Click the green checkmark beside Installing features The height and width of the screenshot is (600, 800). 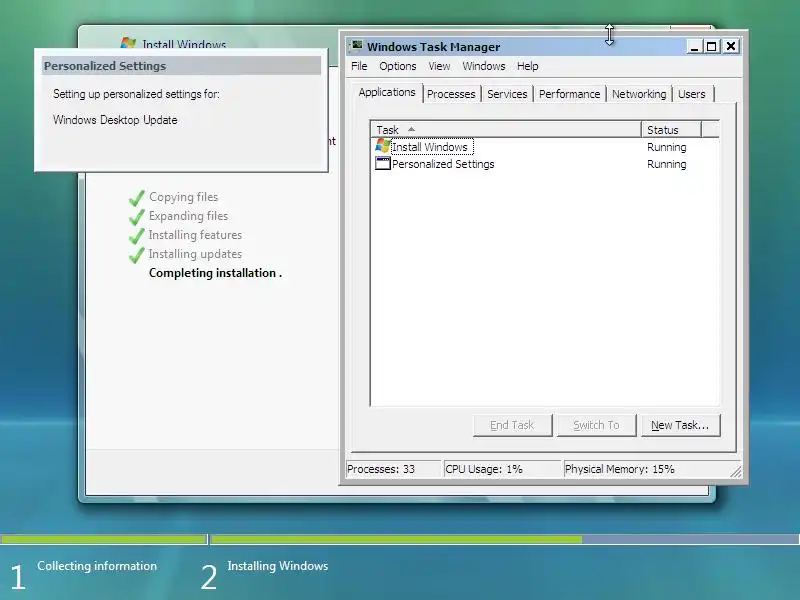(137, 235)
